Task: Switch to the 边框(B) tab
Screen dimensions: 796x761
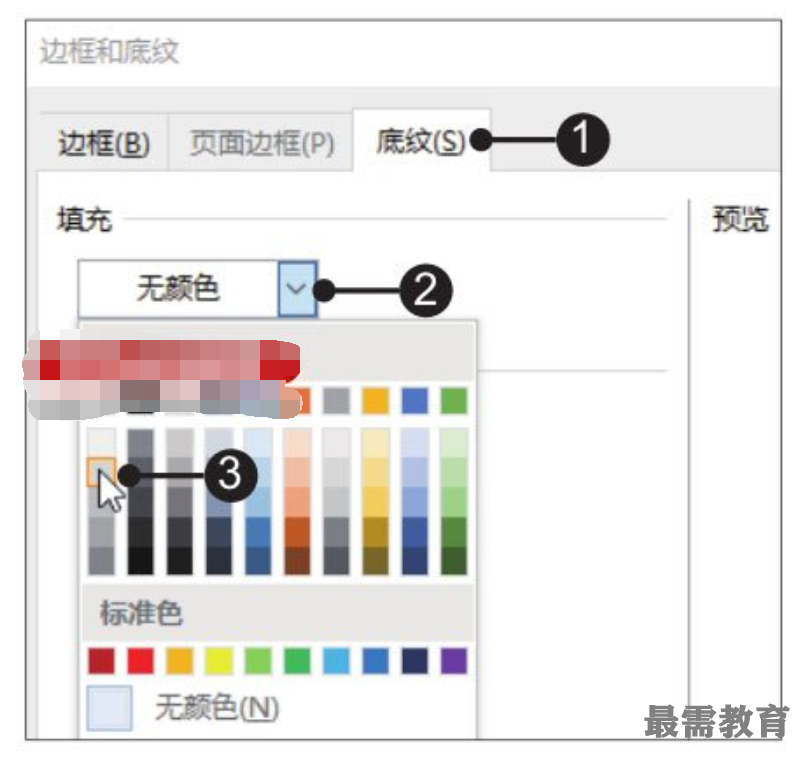Action: (104, 143)
